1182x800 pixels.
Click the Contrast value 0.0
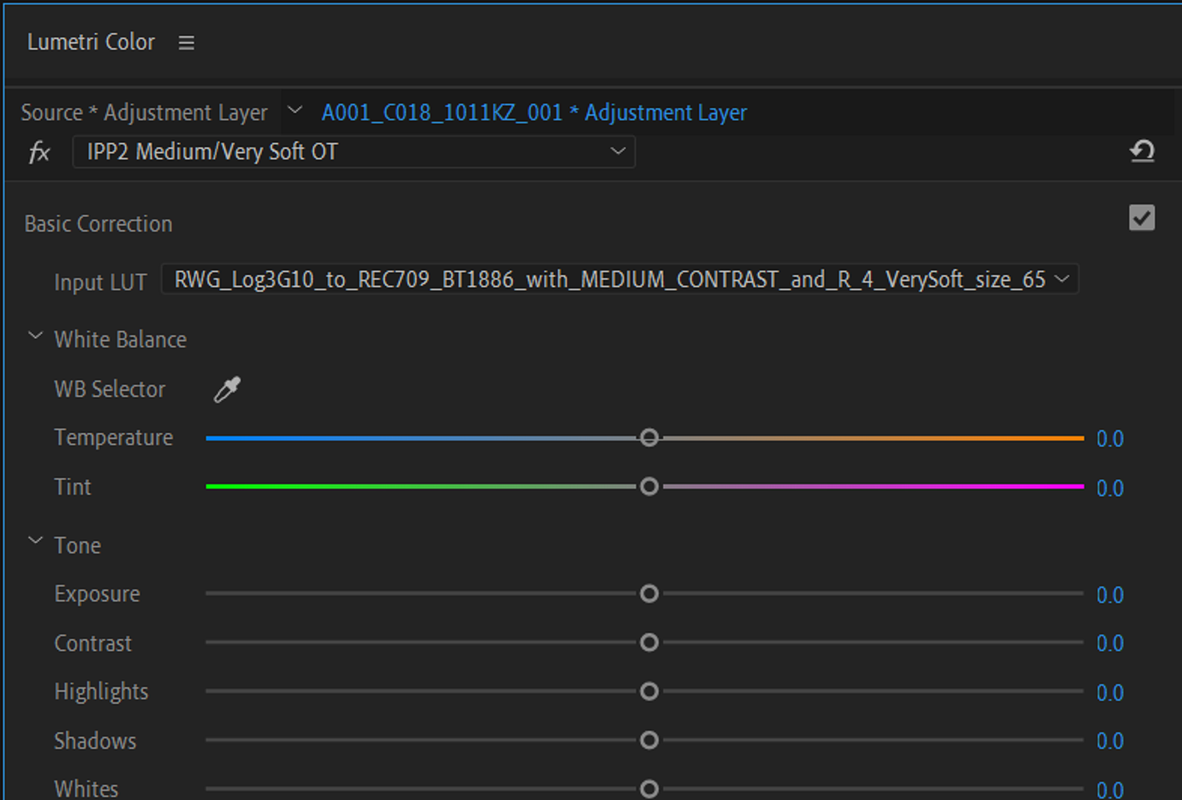[x=1110, y=644]
